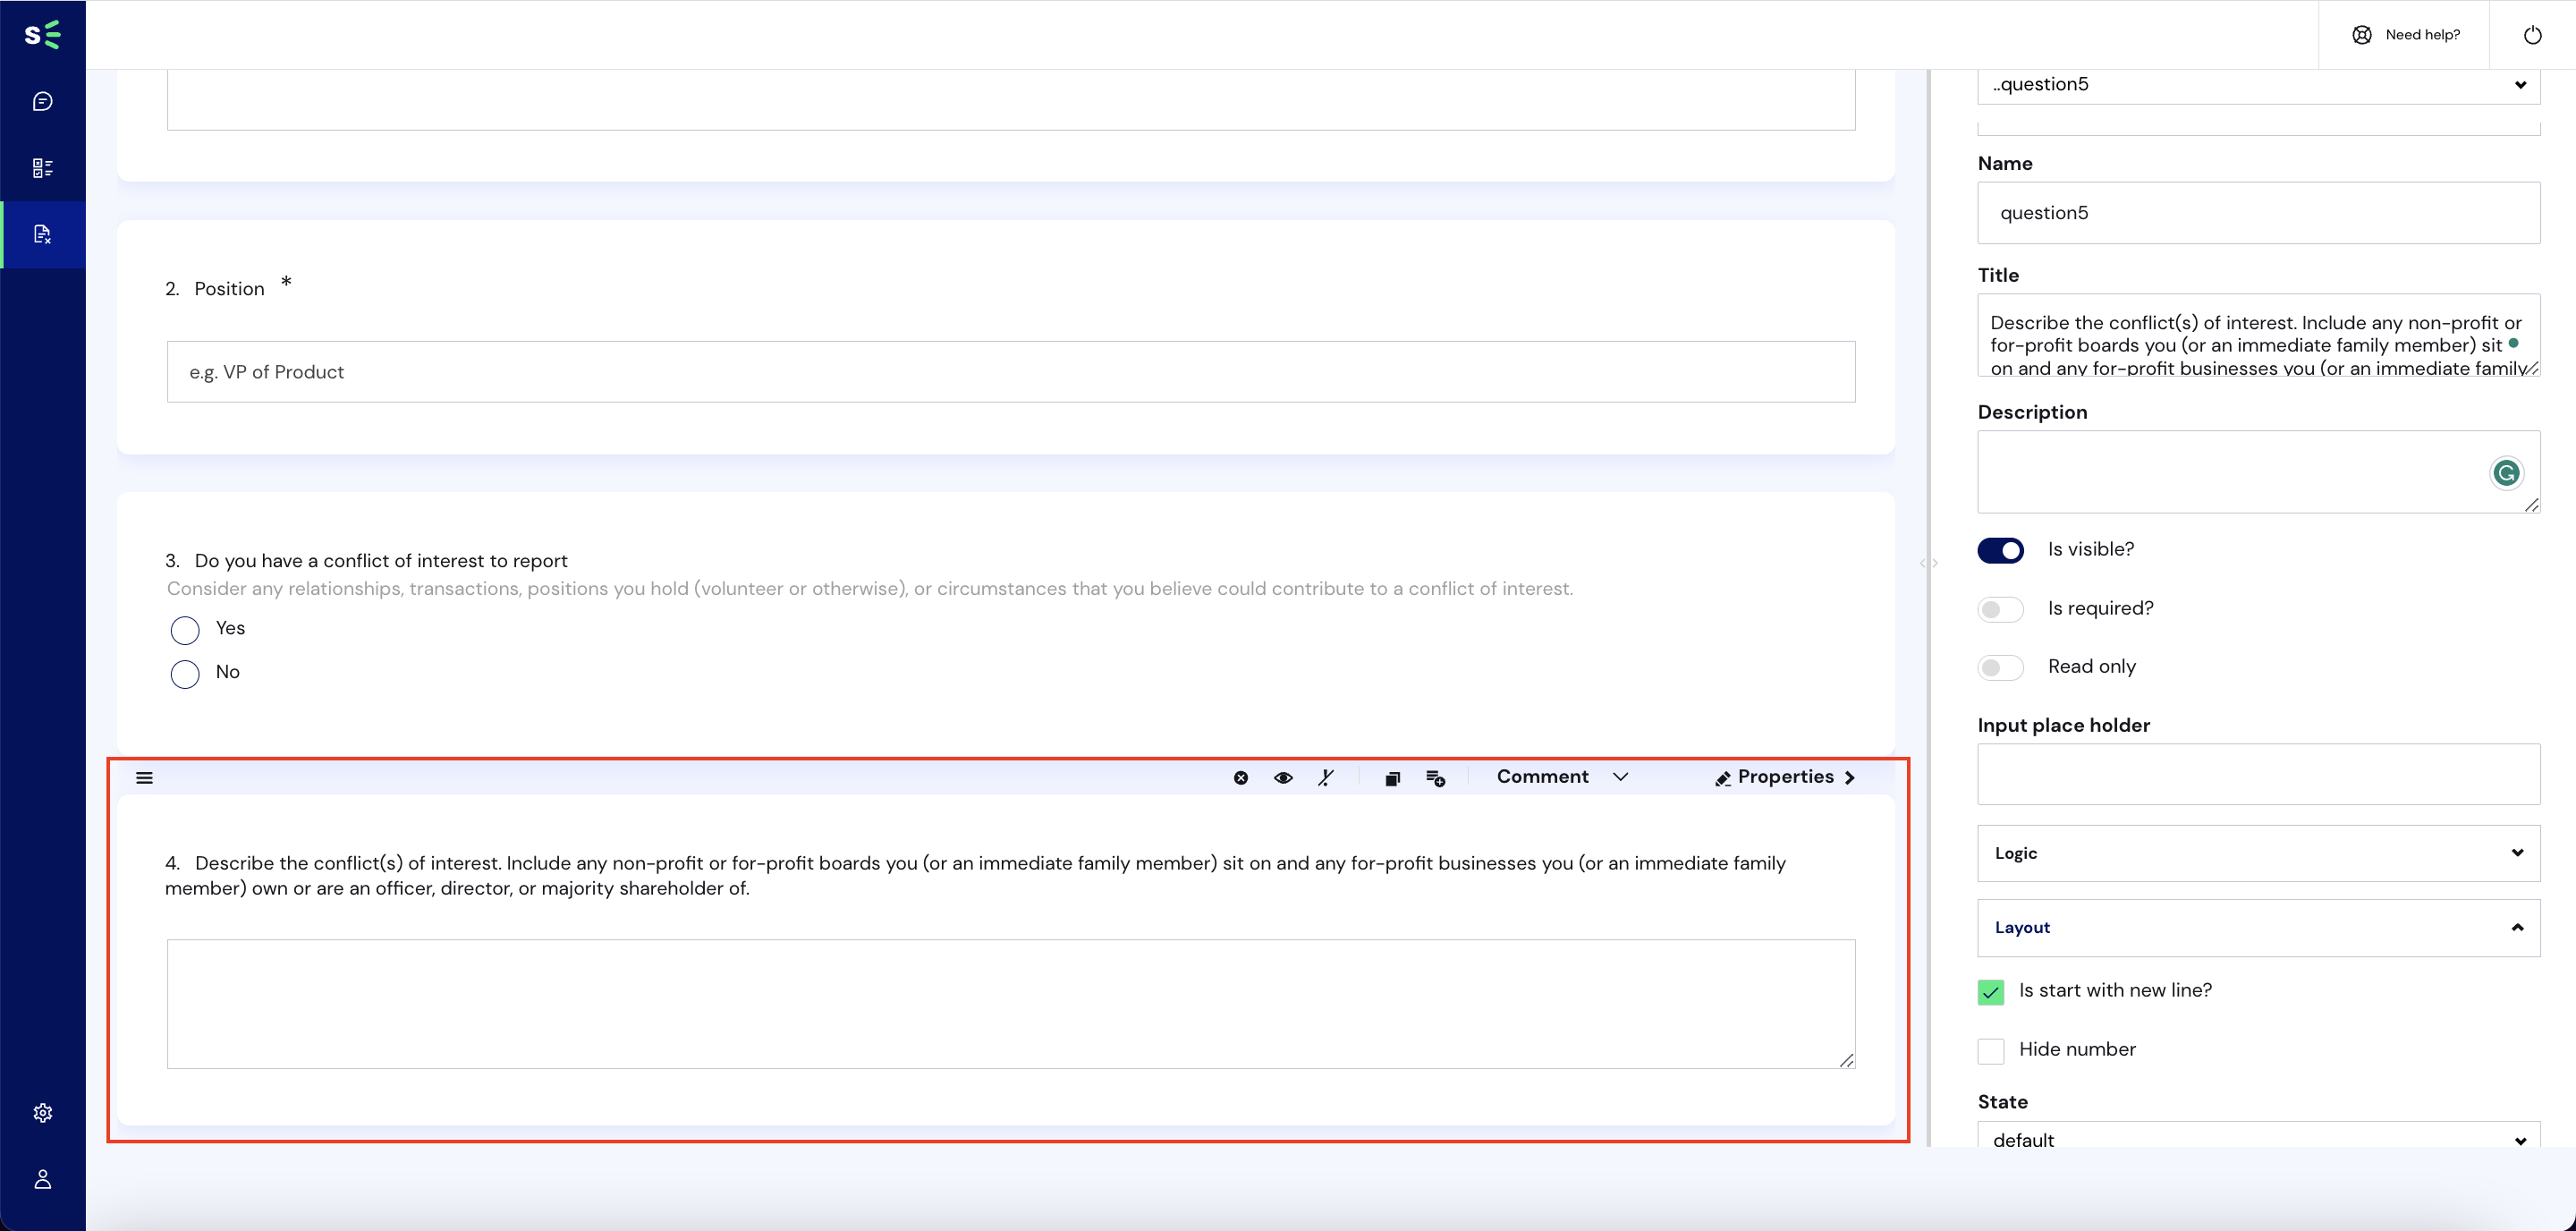Click the Name field containing question5
The image size is (2576, 1231).
[2258, 213]
